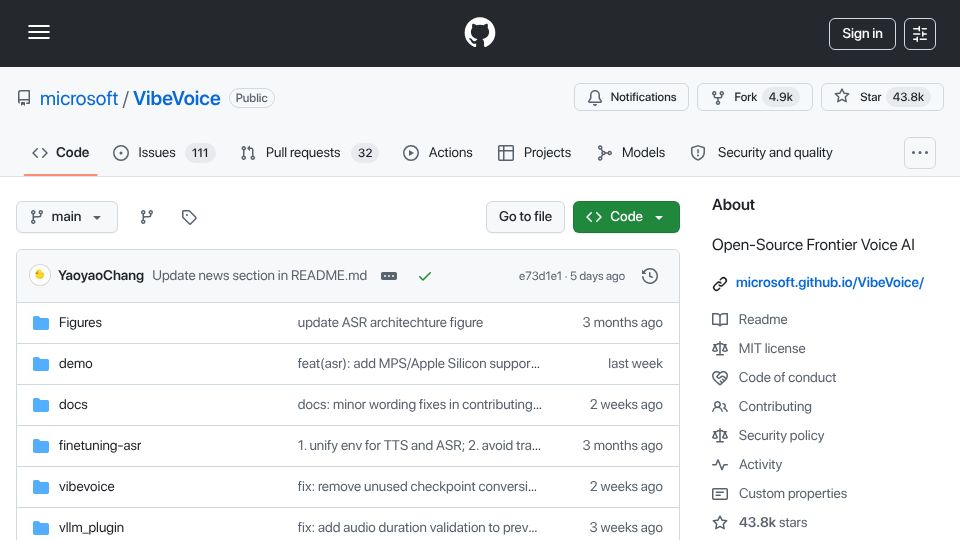The width and height of the screenshot is (960, 540).
Task: Jump to Readme in About sidebar
Action: click(x=763, y=320)
